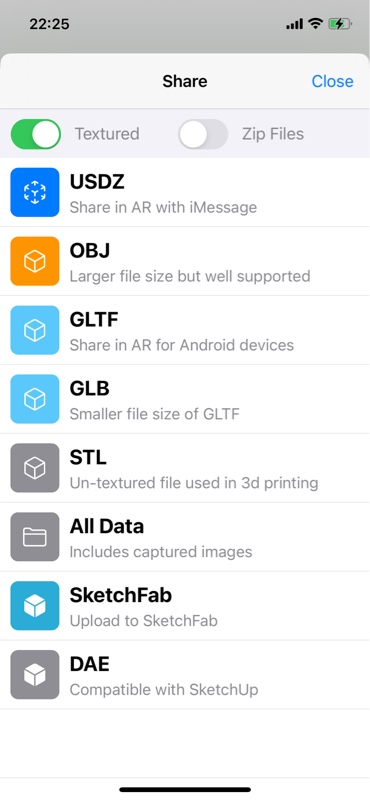The image size is (370, 800).
Task: Tap the GLTF light-blue cube icon
Action: coord(35,330)
